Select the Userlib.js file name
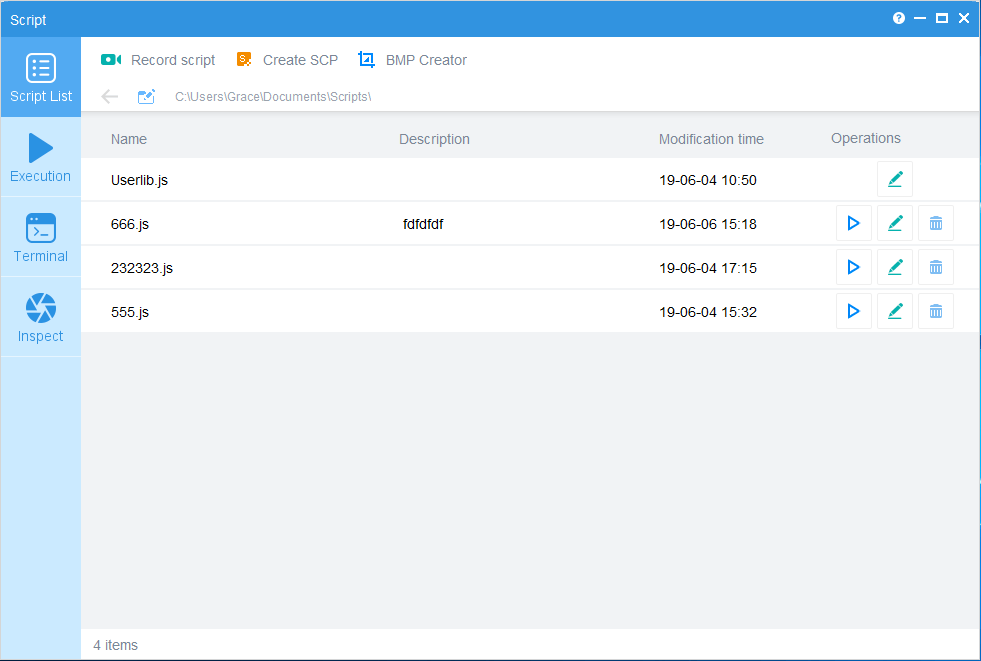The height and width of the screenshot is (661, 981). 140,180
